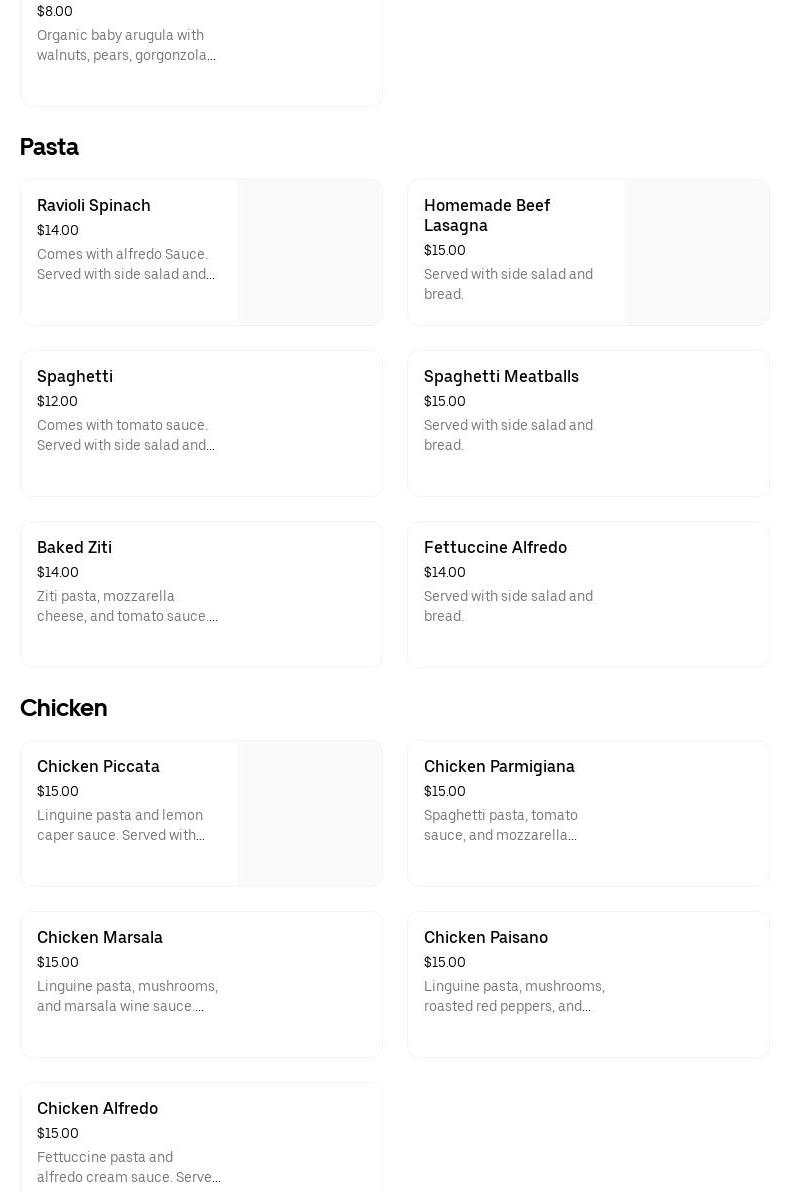804x1192 pixels.
Task: Click the Beef Lasagna photo thumbnail
Action: pos(697,253)
